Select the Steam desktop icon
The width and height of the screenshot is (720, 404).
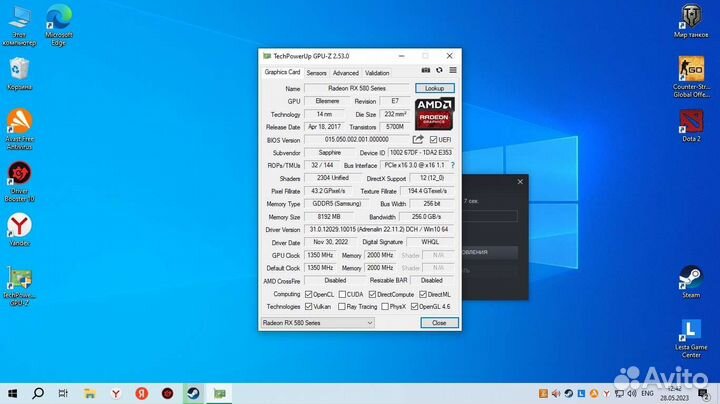tap(691, 282)
